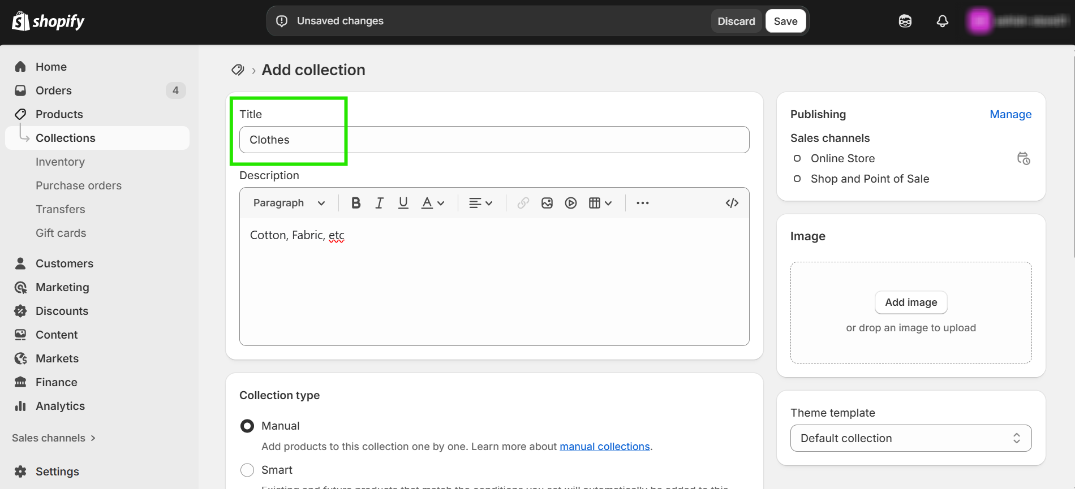
Task: Schedule Online Store publishing date
Action: [1023, 159]
